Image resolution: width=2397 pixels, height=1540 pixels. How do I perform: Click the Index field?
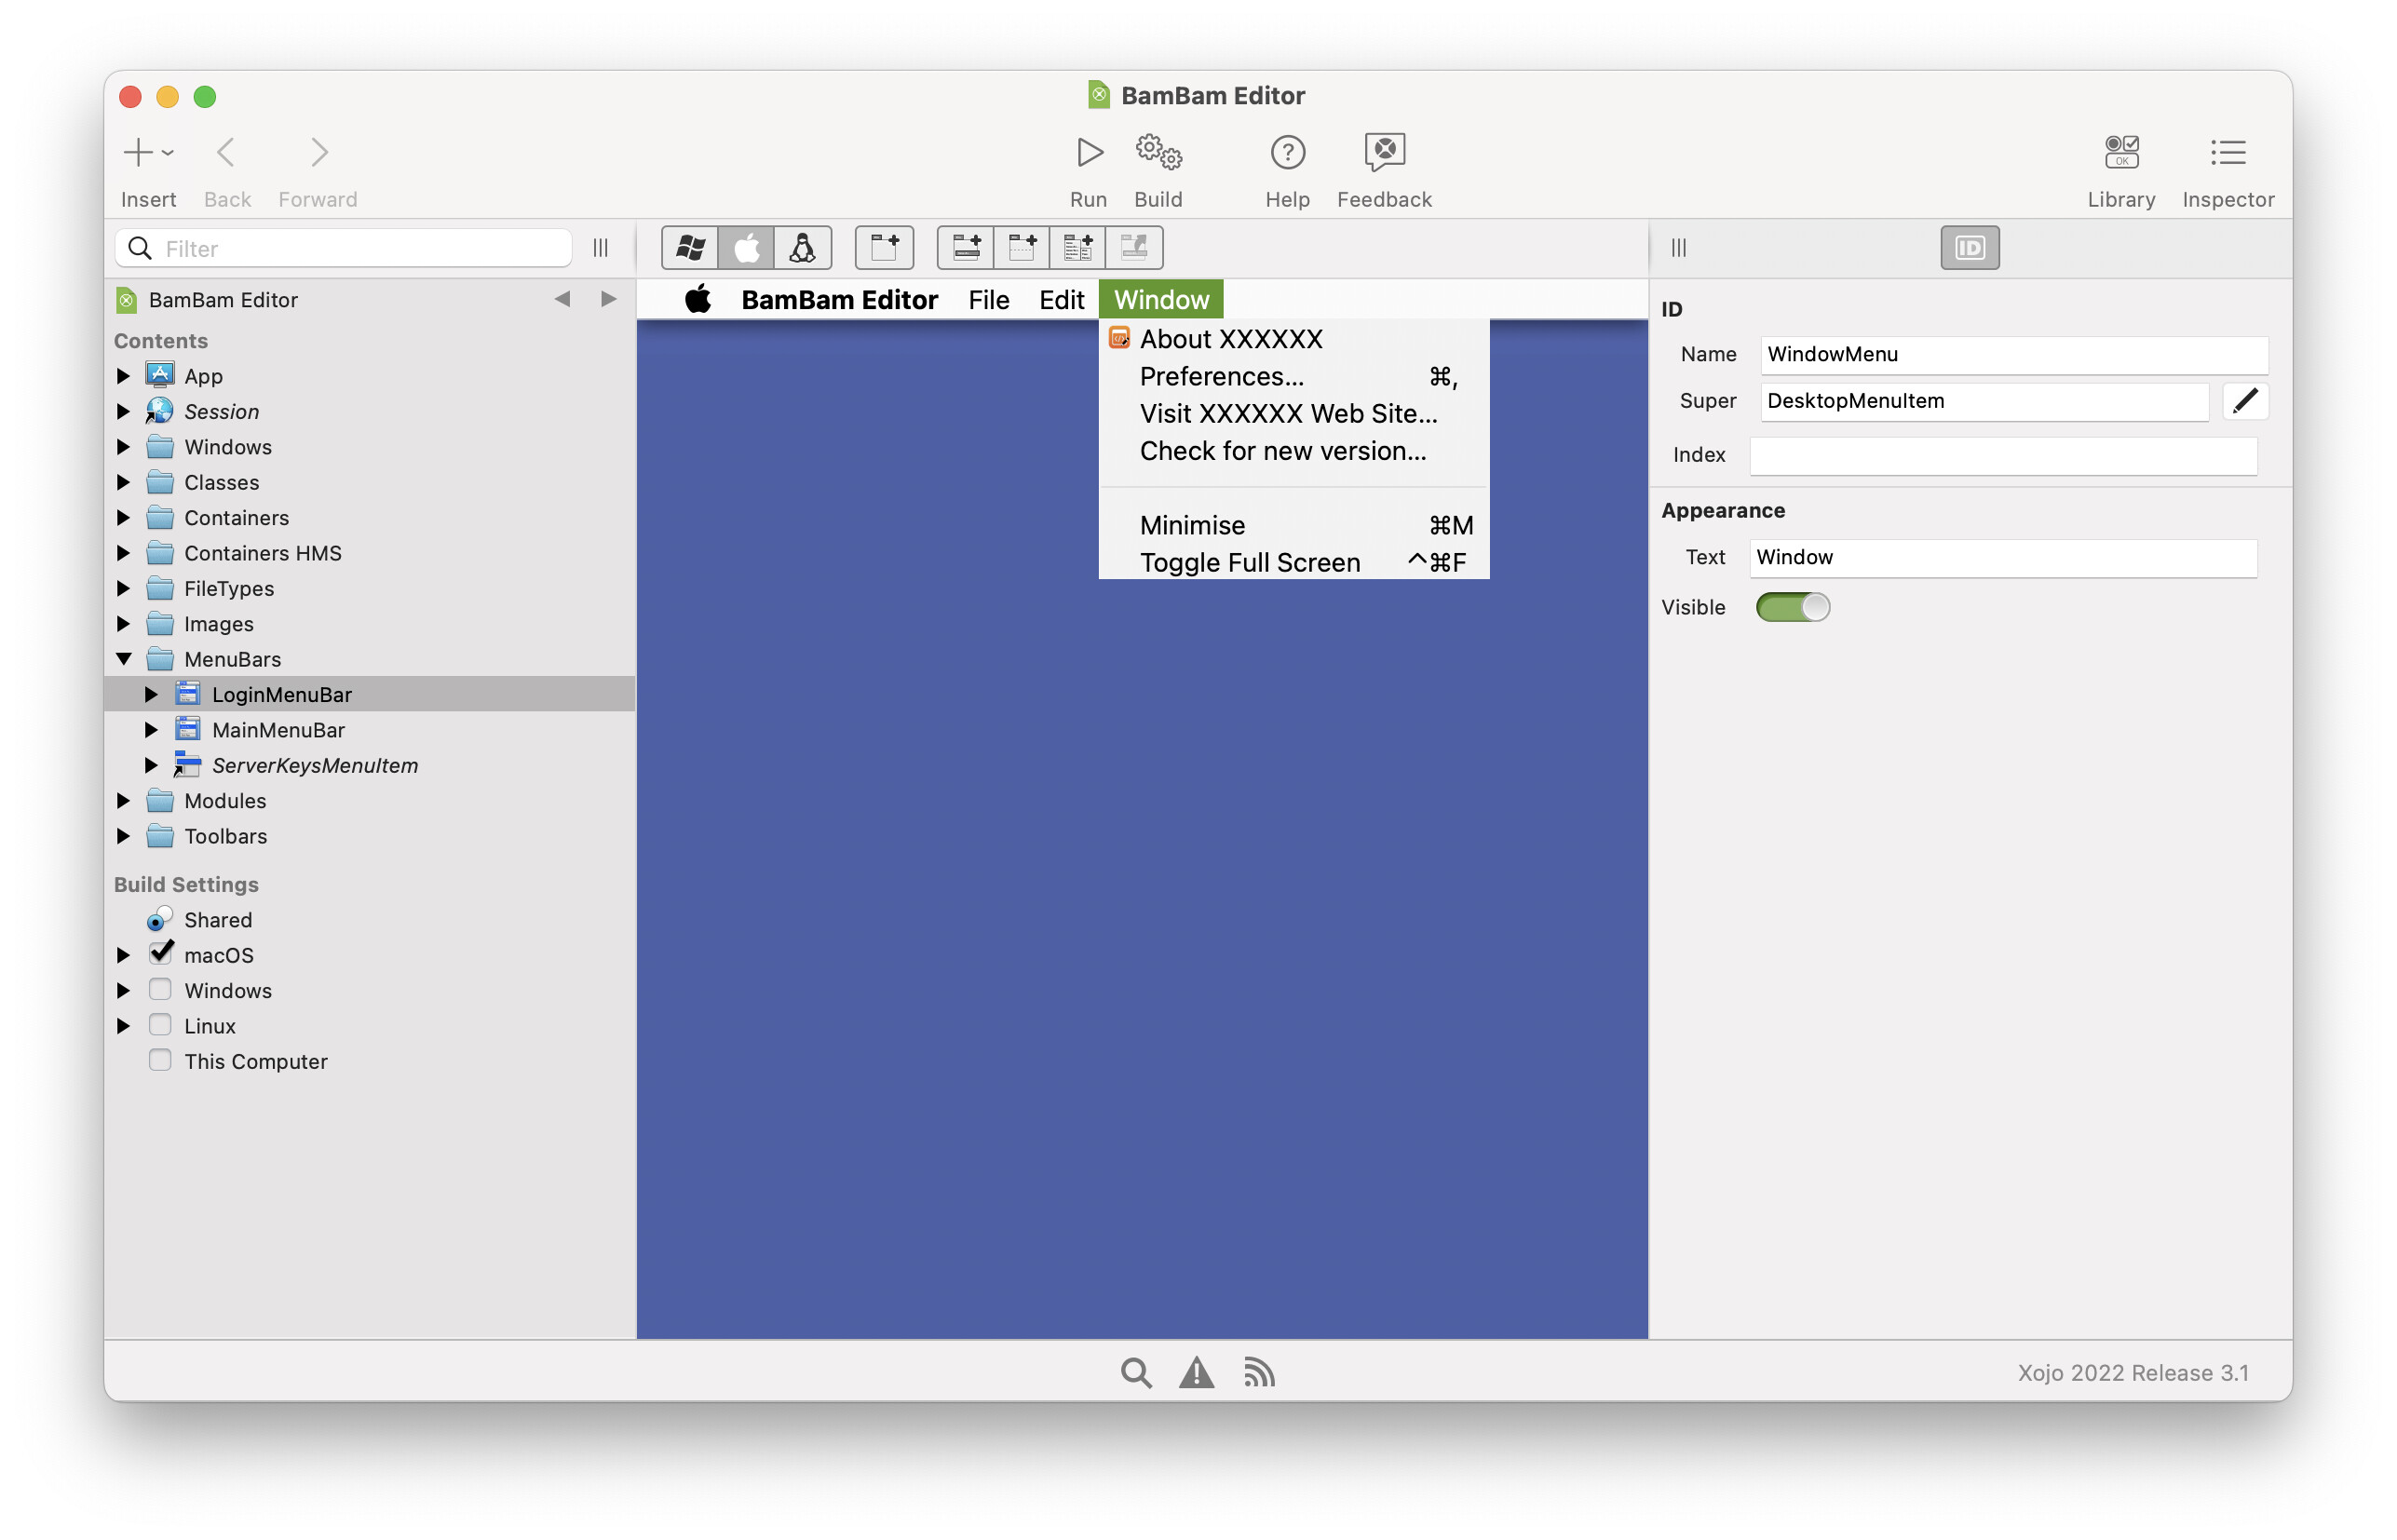click(x=2002, y=455)
